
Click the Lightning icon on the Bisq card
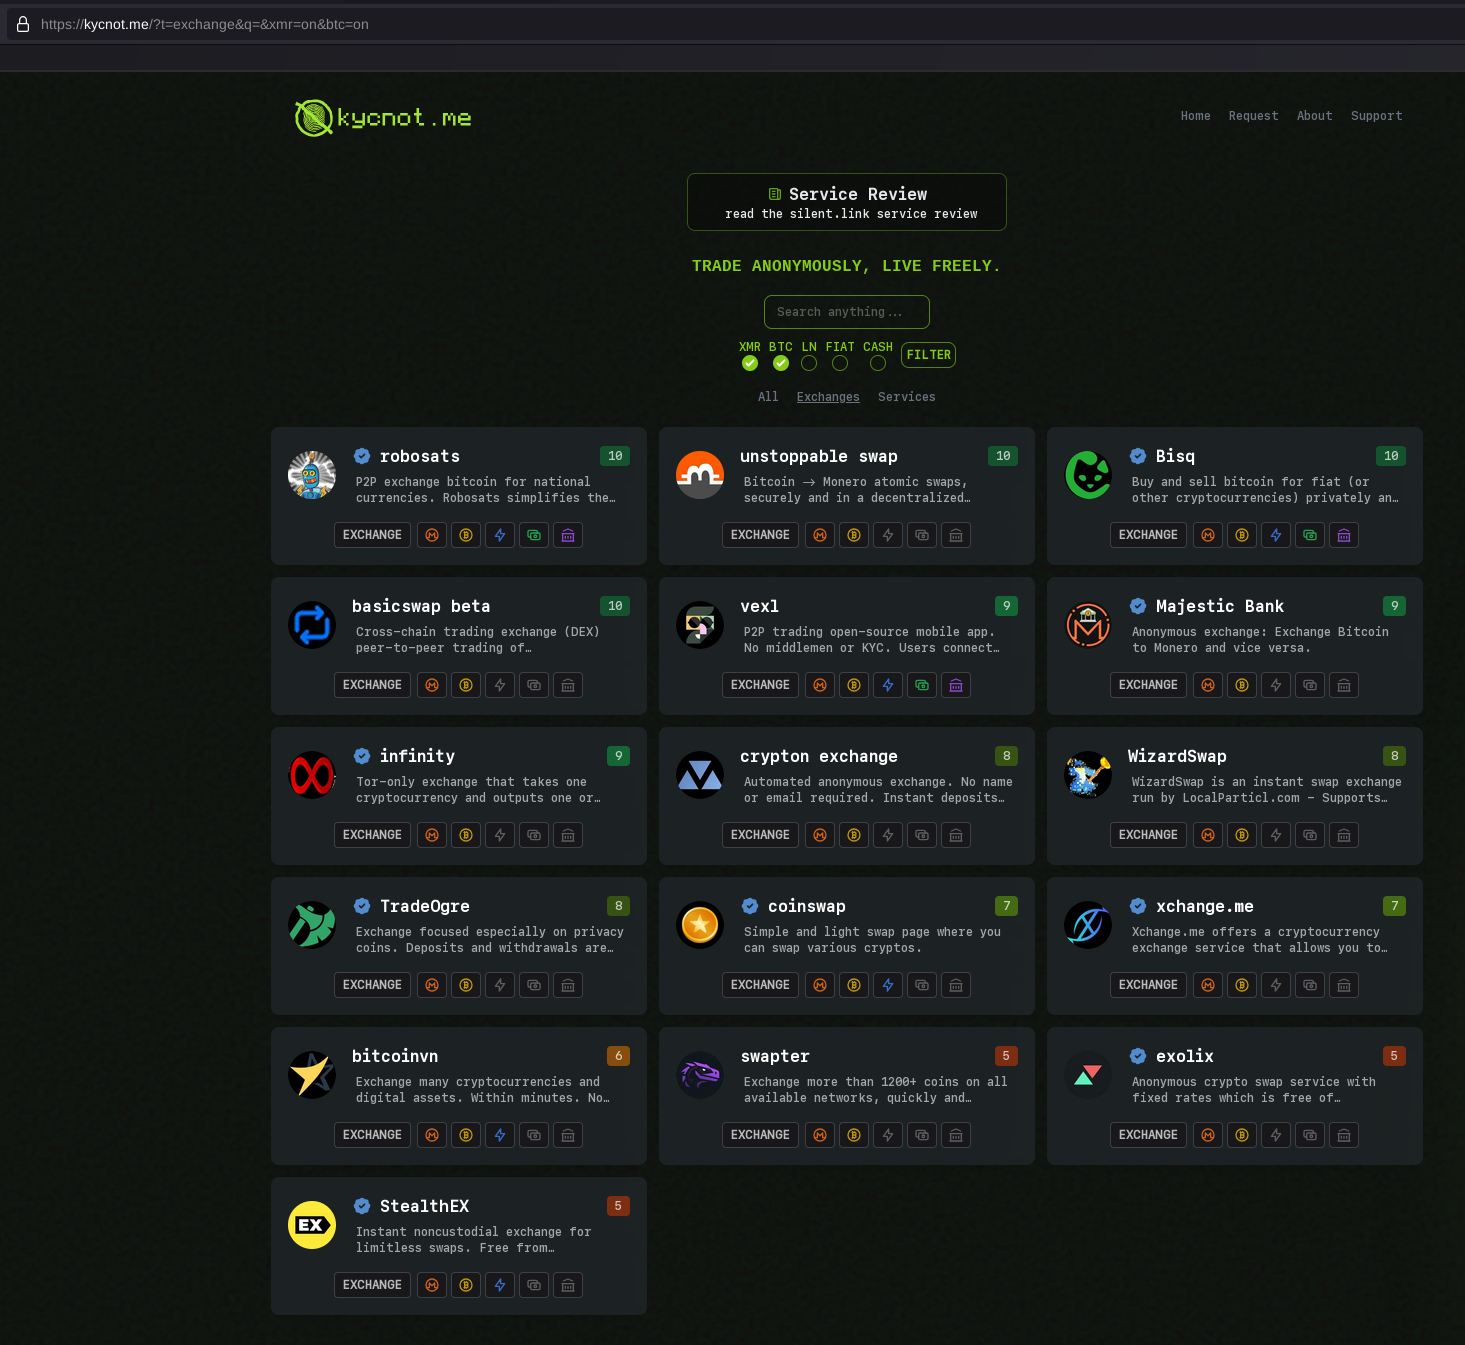[1276, 535]
